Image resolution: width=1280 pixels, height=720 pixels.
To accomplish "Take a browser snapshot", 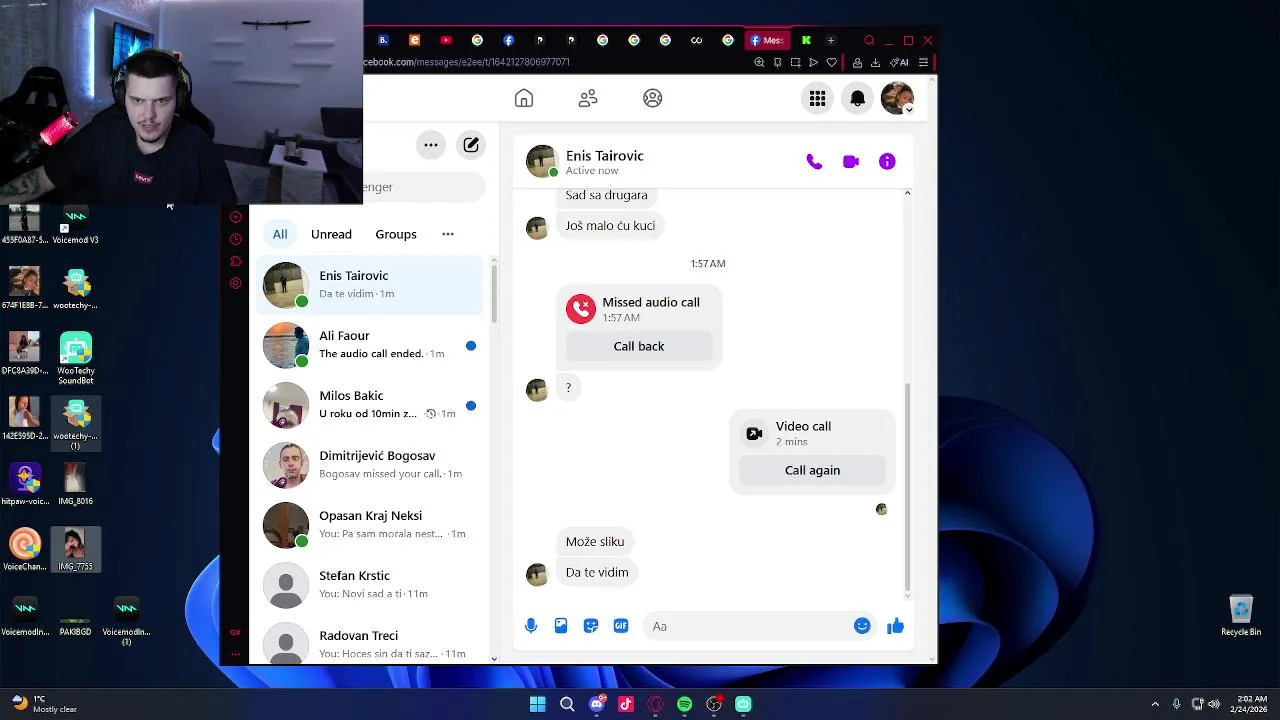I will coord(795,62).
